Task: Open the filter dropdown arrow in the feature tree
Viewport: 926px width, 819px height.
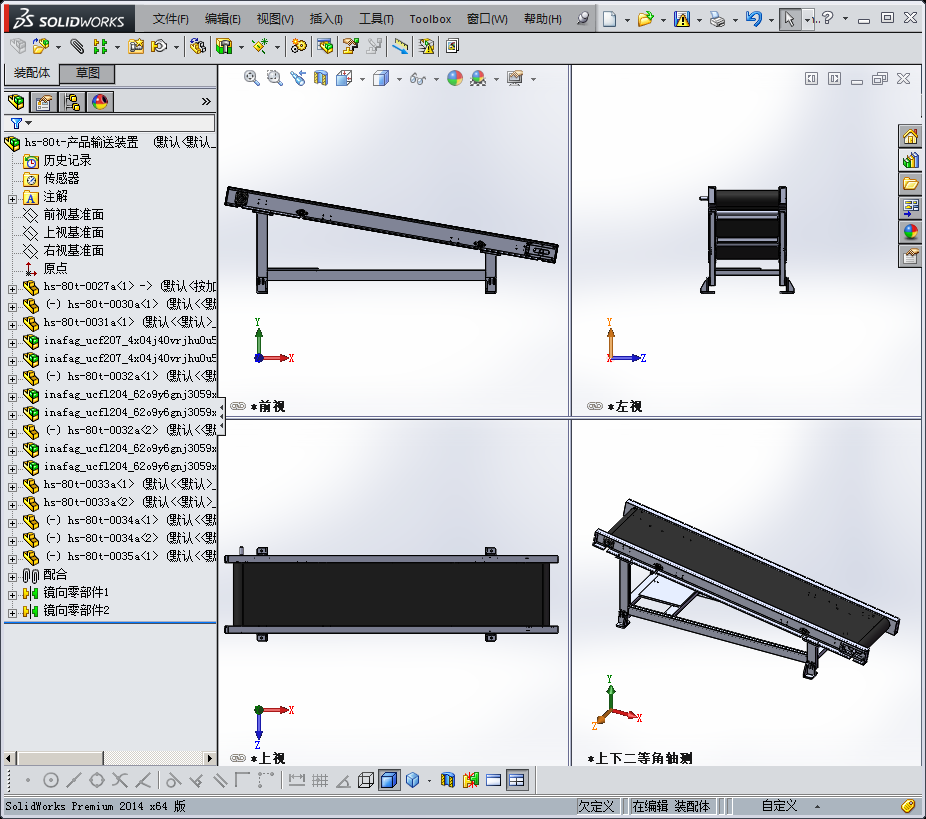Action: (x=28, y=123)
